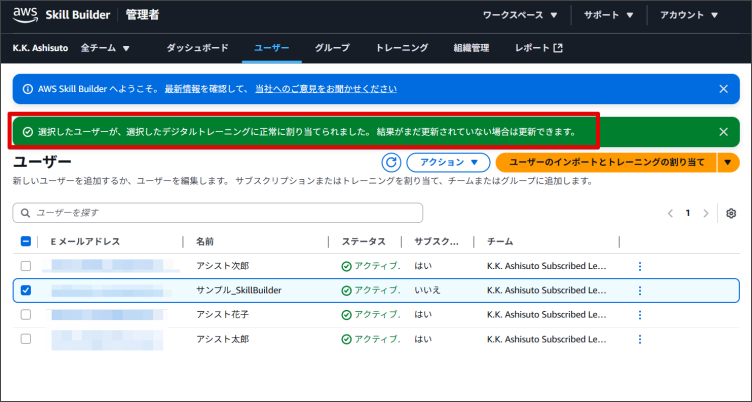Expand the 全チーム team selector
This screenshot has height=402, width=752.
105,48
